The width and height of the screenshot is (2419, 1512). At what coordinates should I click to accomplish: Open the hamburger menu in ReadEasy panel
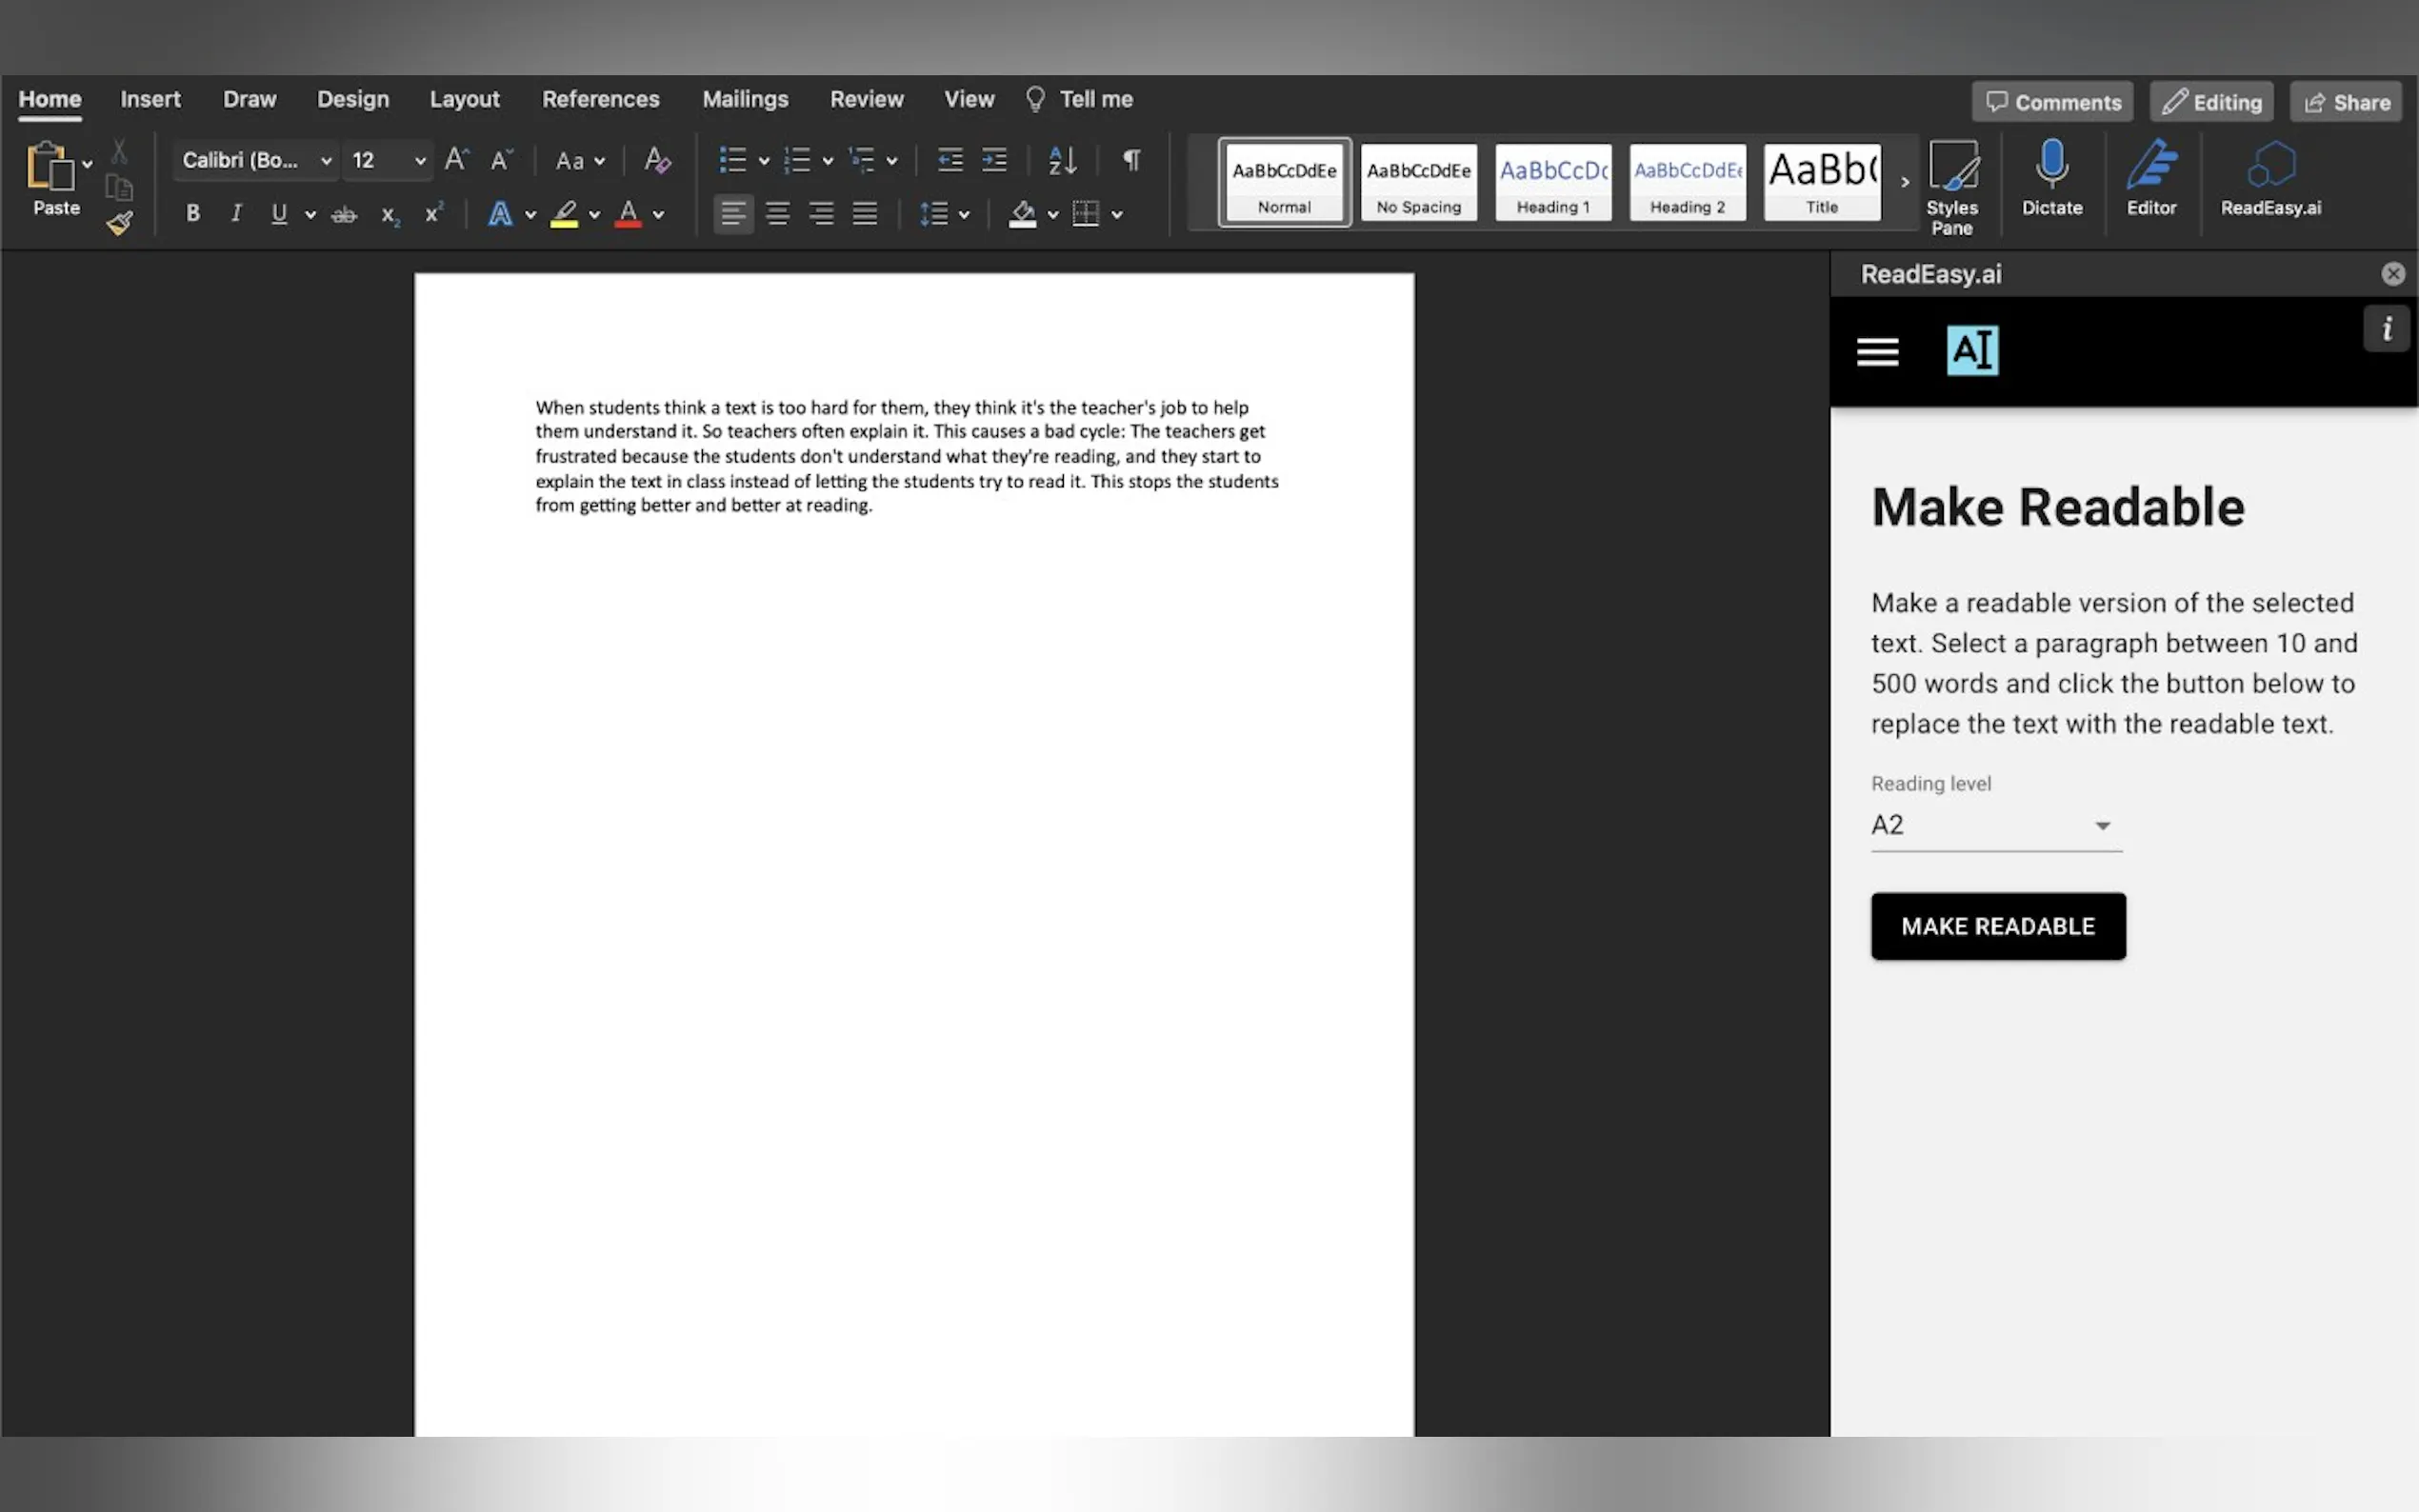(x=1877, y=352)
